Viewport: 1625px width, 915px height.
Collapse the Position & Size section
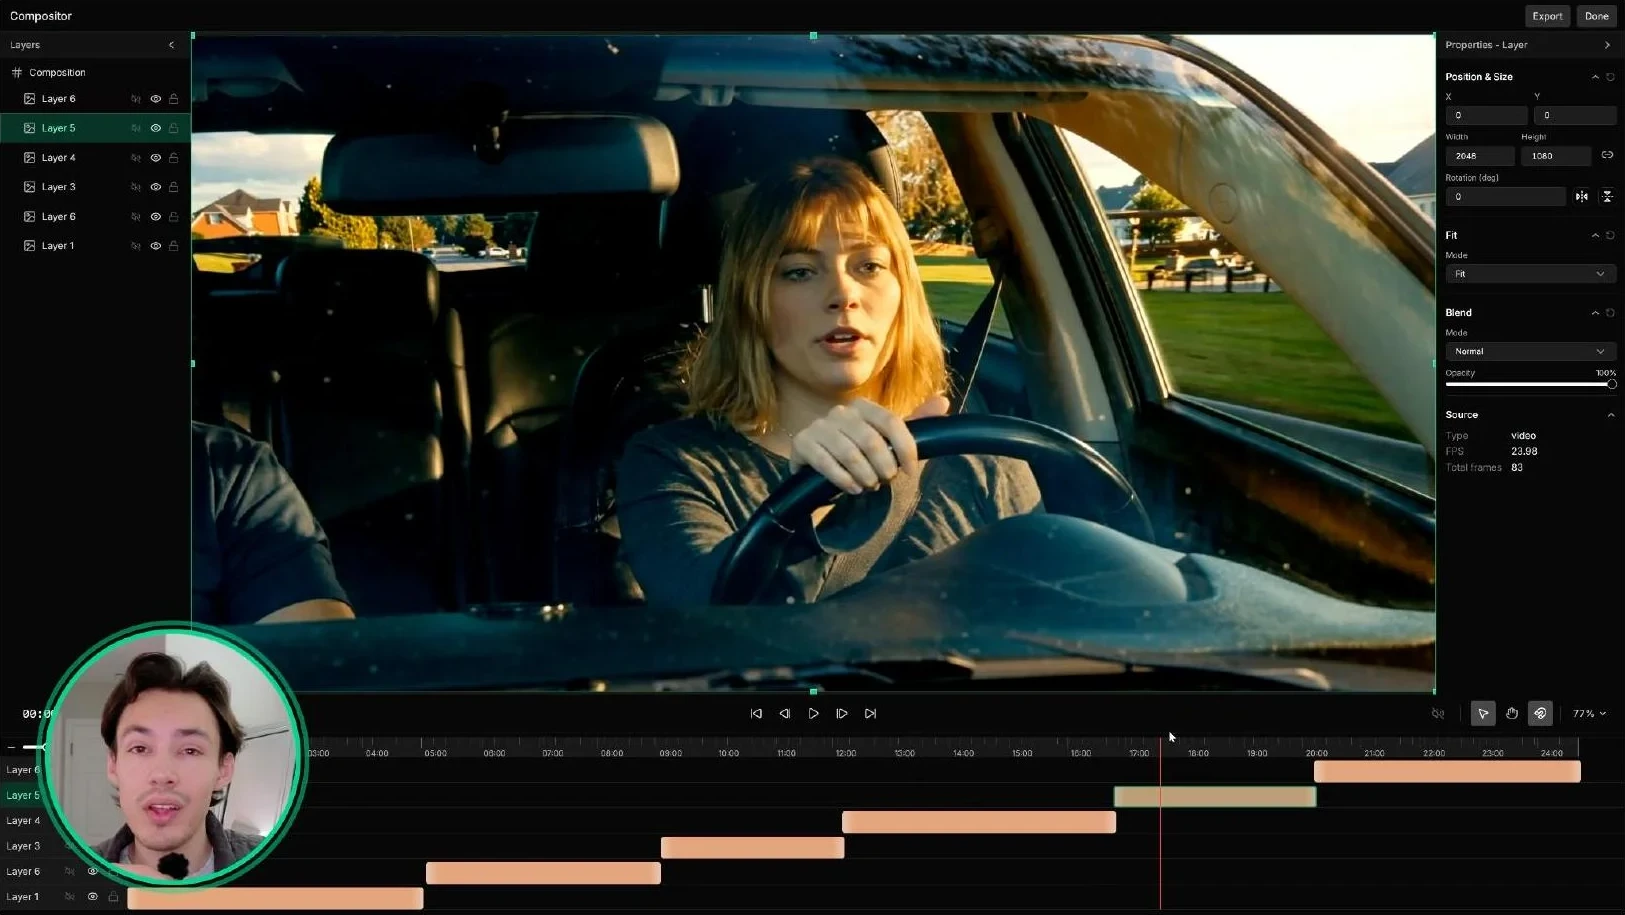point(1595,77)
